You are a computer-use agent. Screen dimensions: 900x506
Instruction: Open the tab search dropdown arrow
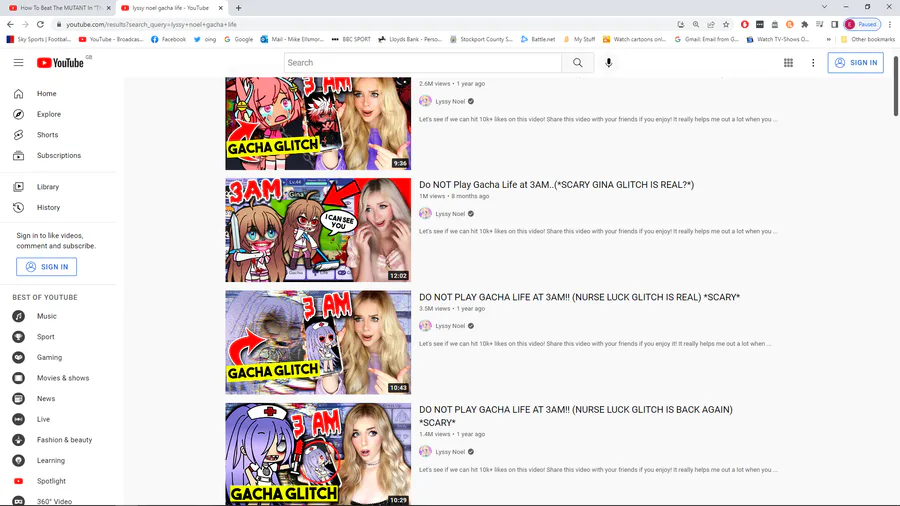[824, 7]
